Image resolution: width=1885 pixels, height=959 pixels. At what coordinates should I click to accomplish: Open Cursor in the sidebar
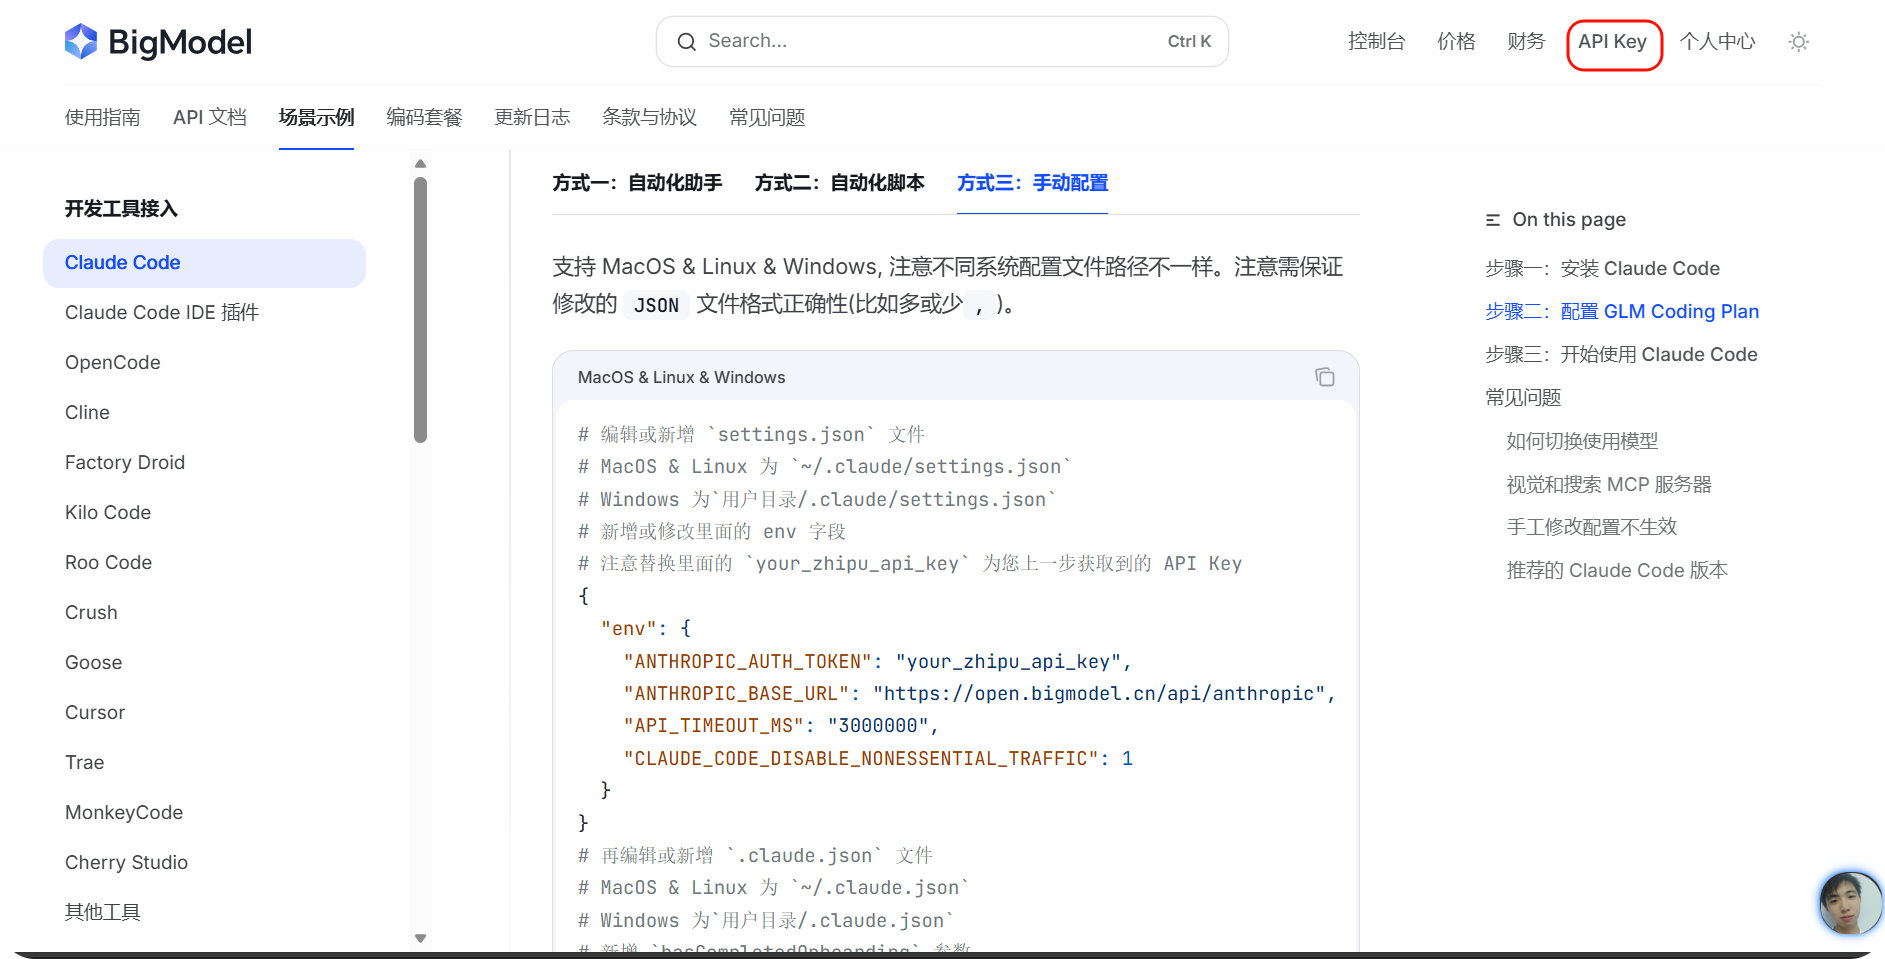(95, 713)
